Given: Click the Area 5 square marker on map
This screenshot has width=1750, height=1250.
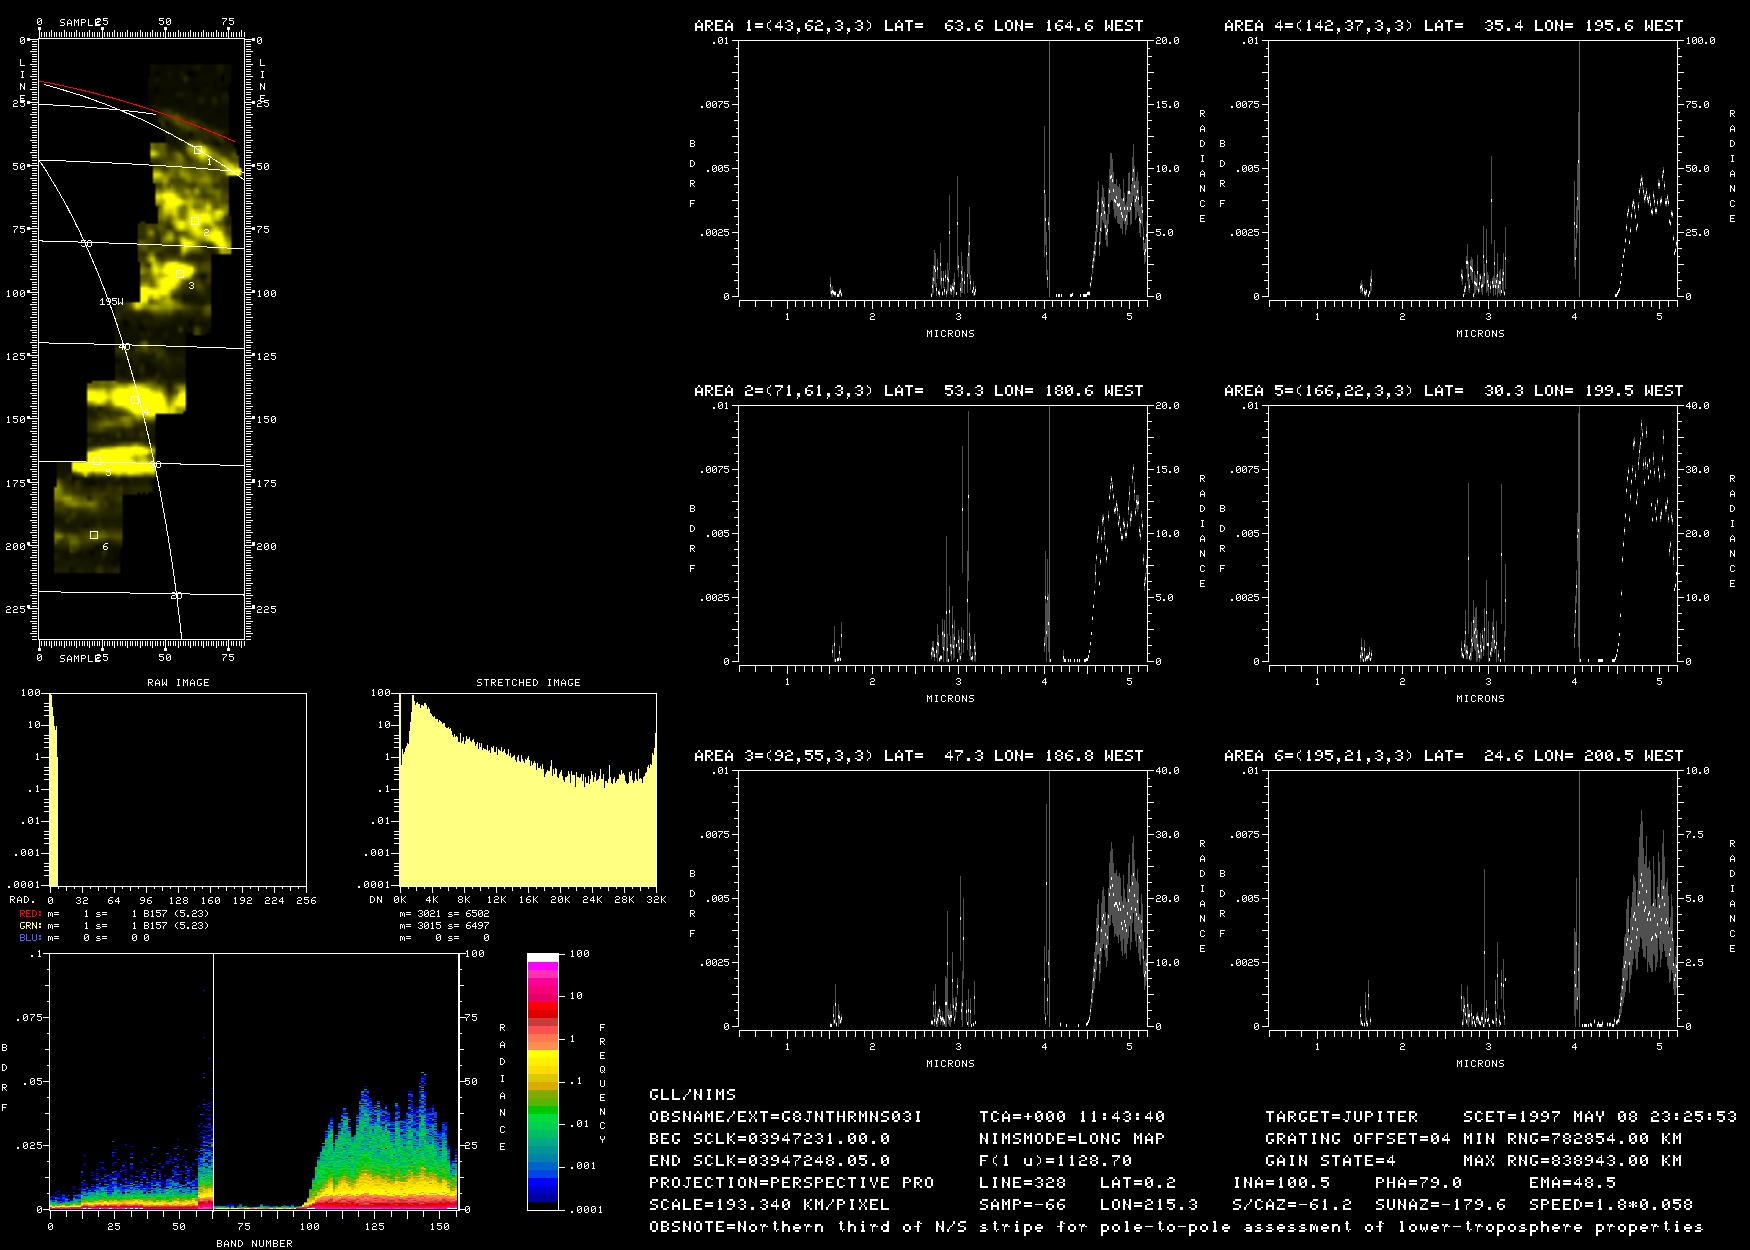Looking at the screenshot, I should click(97, 461).
